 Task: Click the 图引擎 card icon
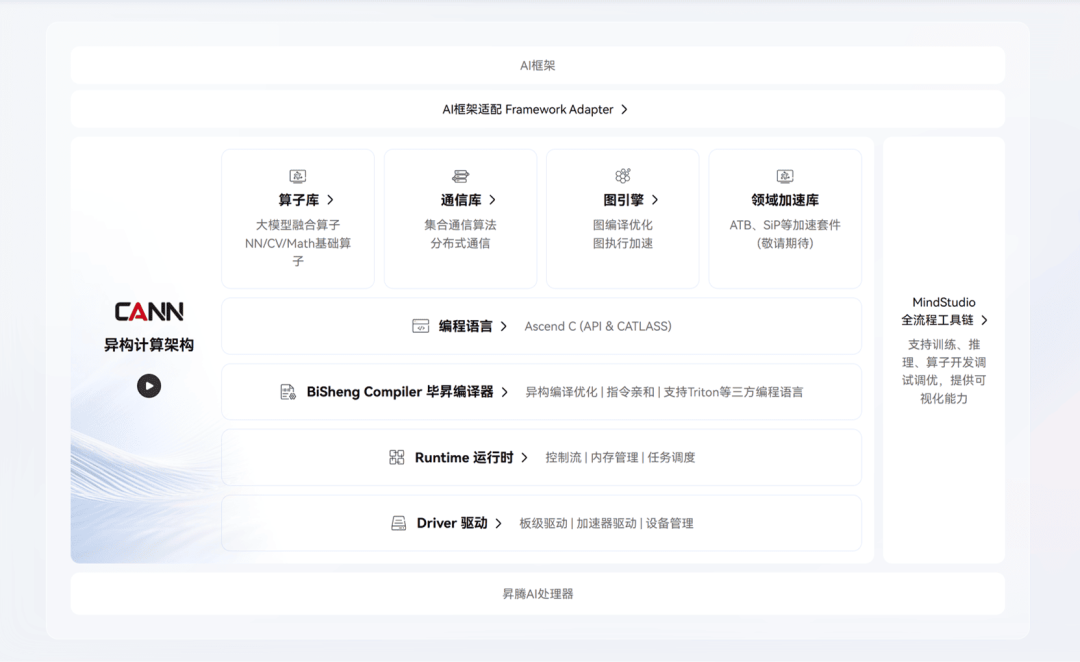click(623, 176)
